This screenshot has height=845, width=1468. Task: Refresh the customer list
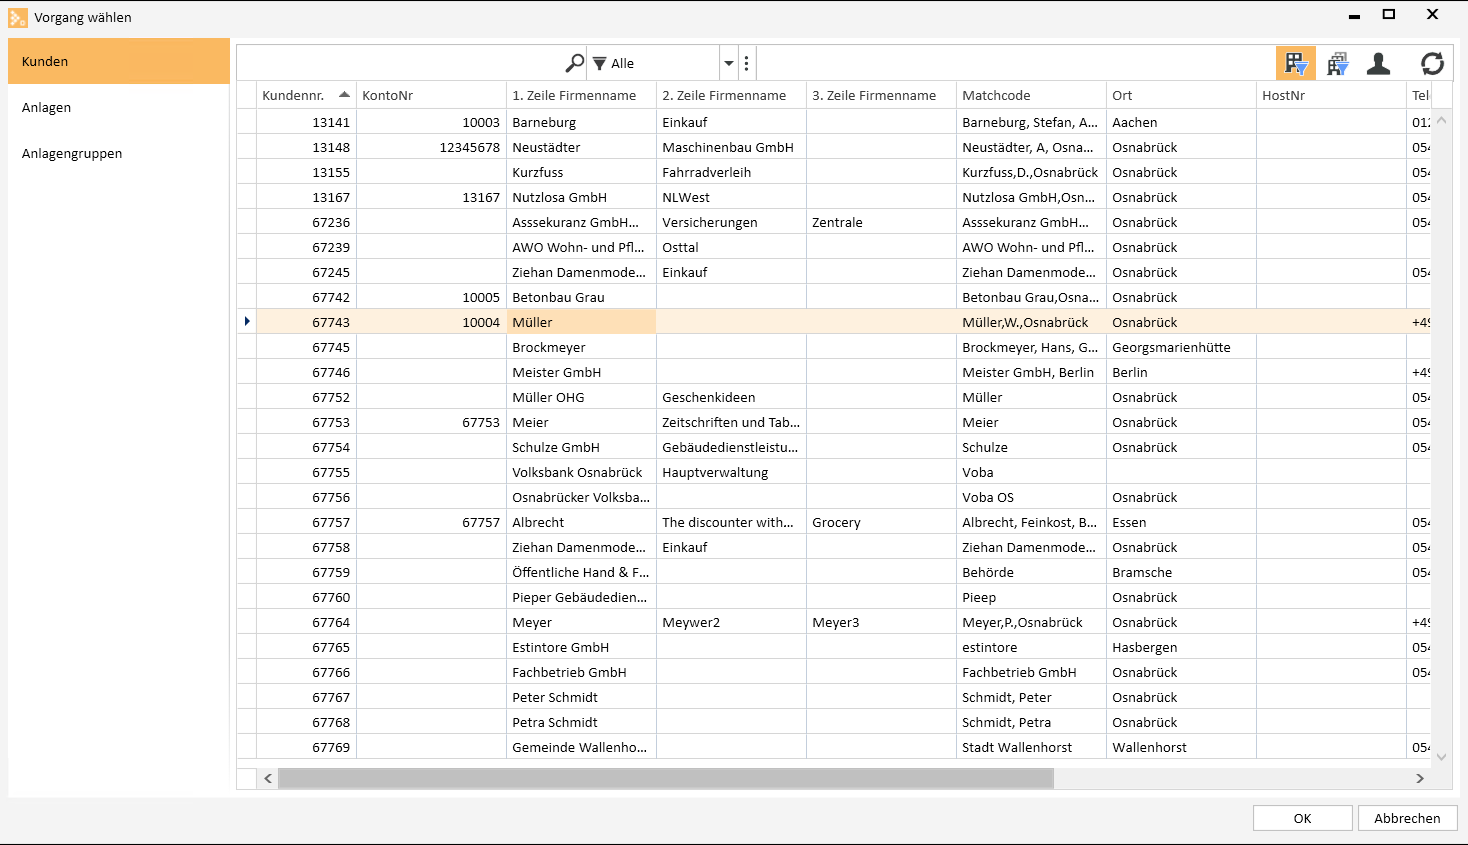click(1432, 63)
